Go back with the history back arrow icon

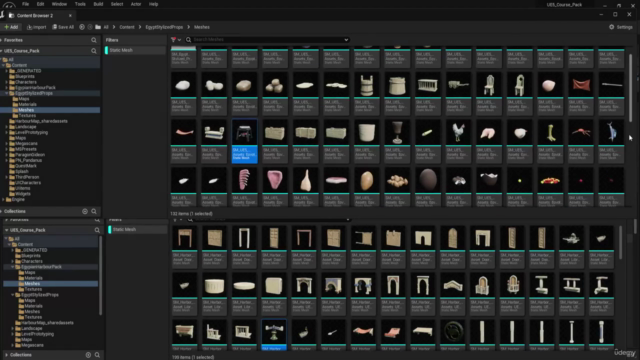click(82, 27)
